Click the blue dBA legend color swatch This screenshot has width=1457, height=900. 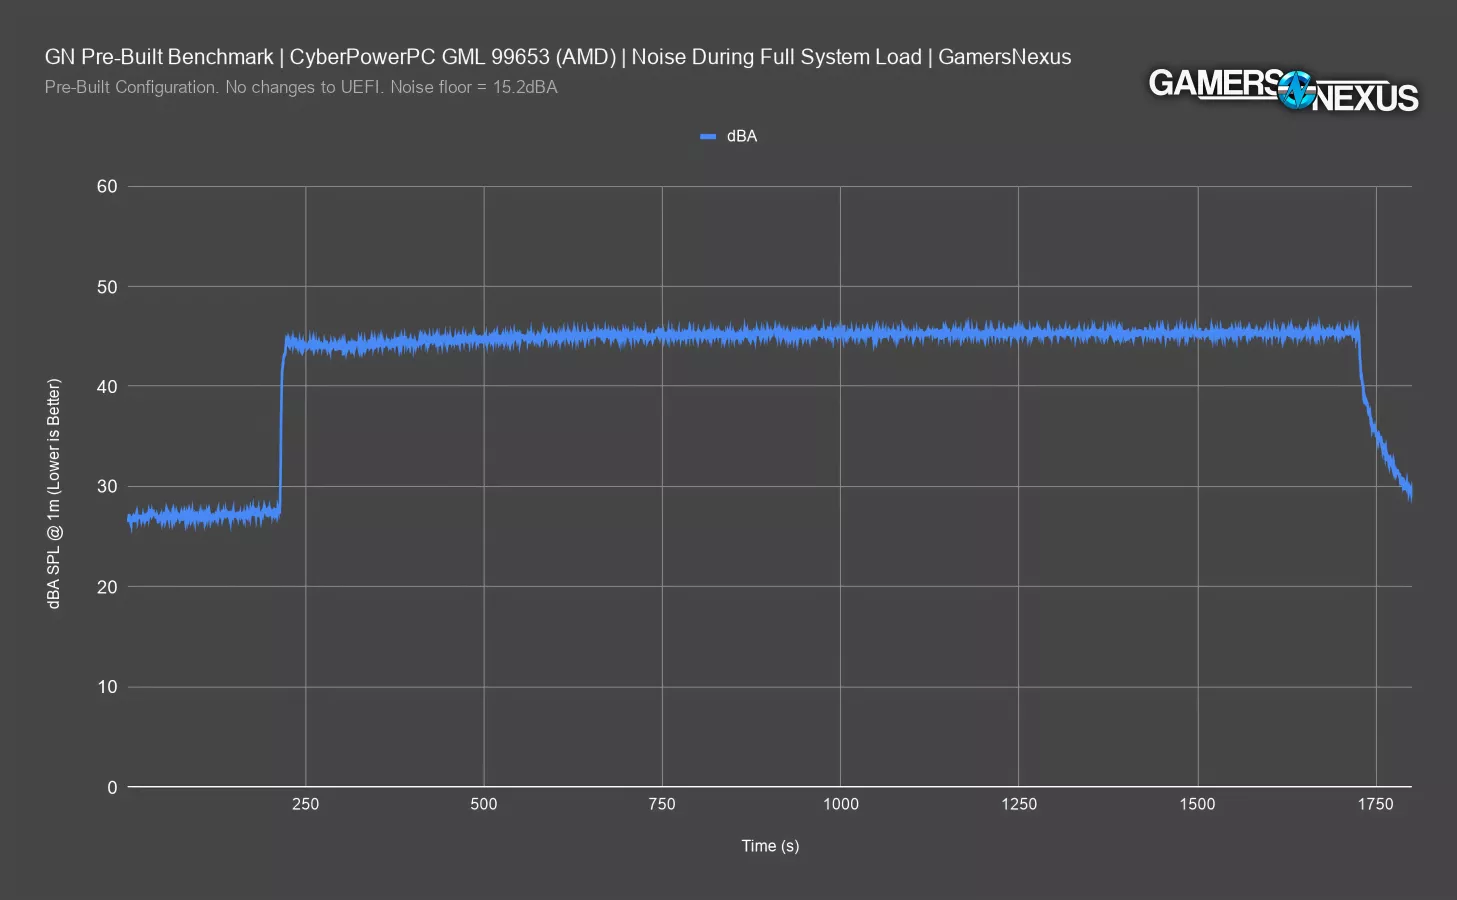coord(708,136)
